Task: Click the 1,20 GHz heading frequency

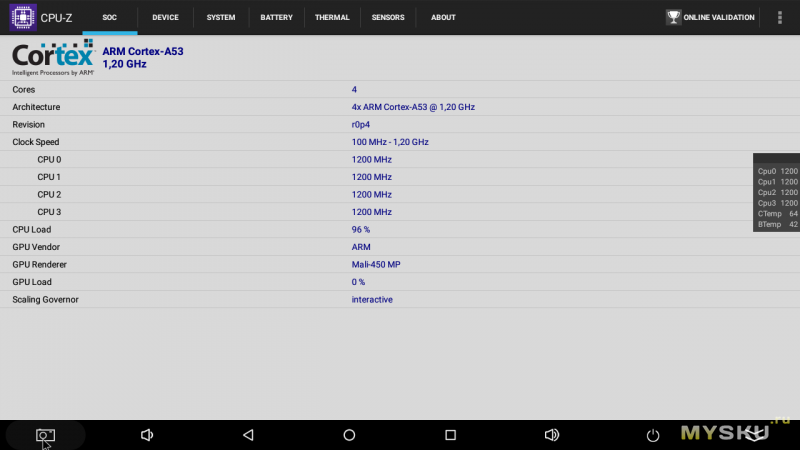Action: pyautogui.click(x=124, y=64)
